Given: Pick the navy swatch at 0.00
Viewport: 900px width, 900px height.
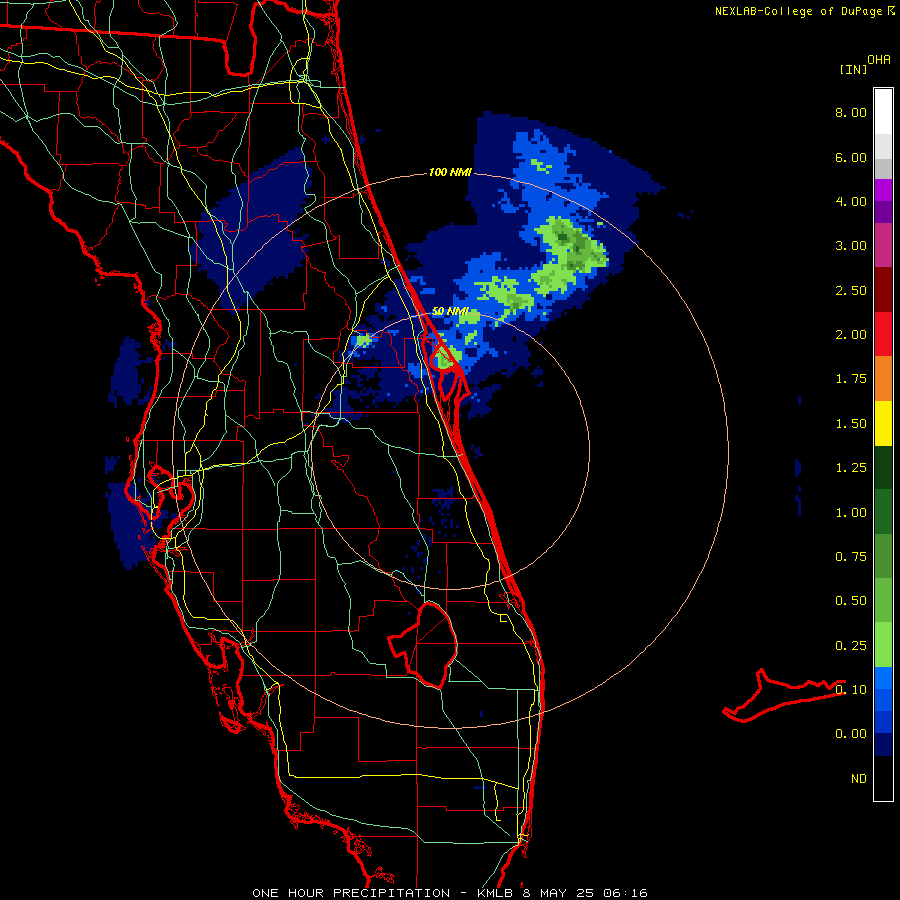Looking at the screenshot, I should tap(883, 744).
